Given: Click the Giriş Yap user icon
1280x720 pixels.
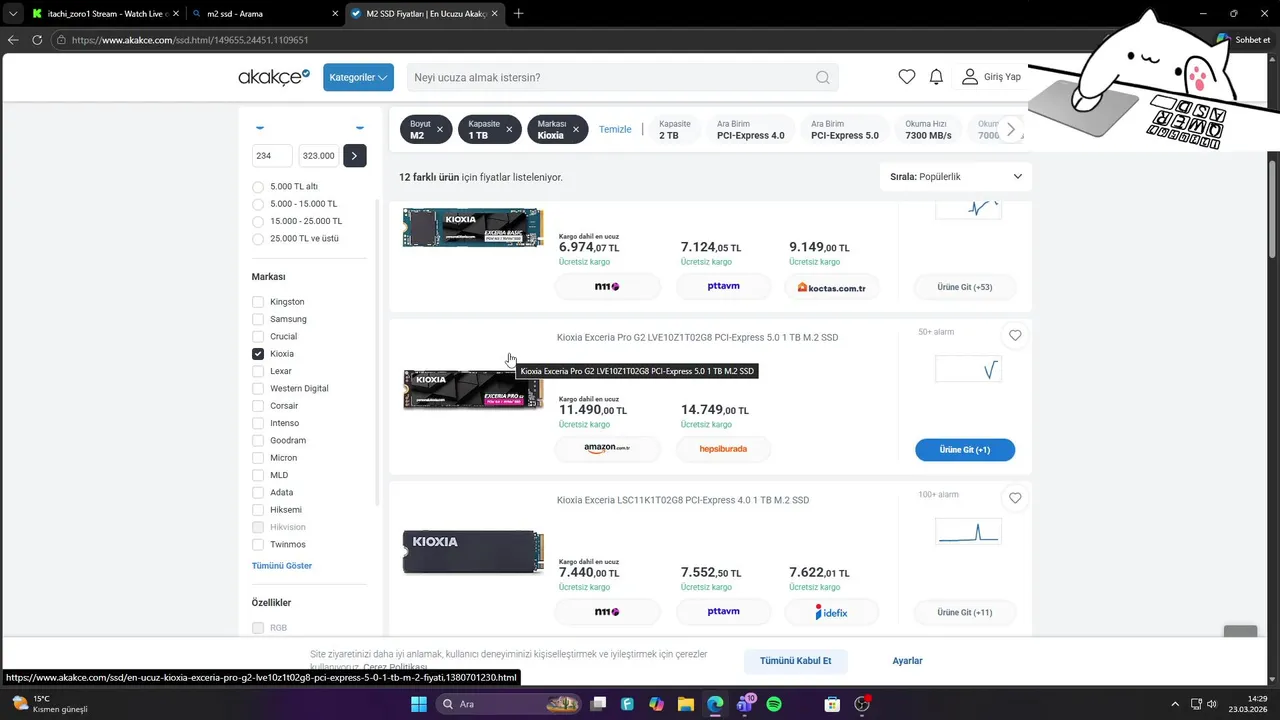Looking at the screenshot, I should tap(969, 77).
